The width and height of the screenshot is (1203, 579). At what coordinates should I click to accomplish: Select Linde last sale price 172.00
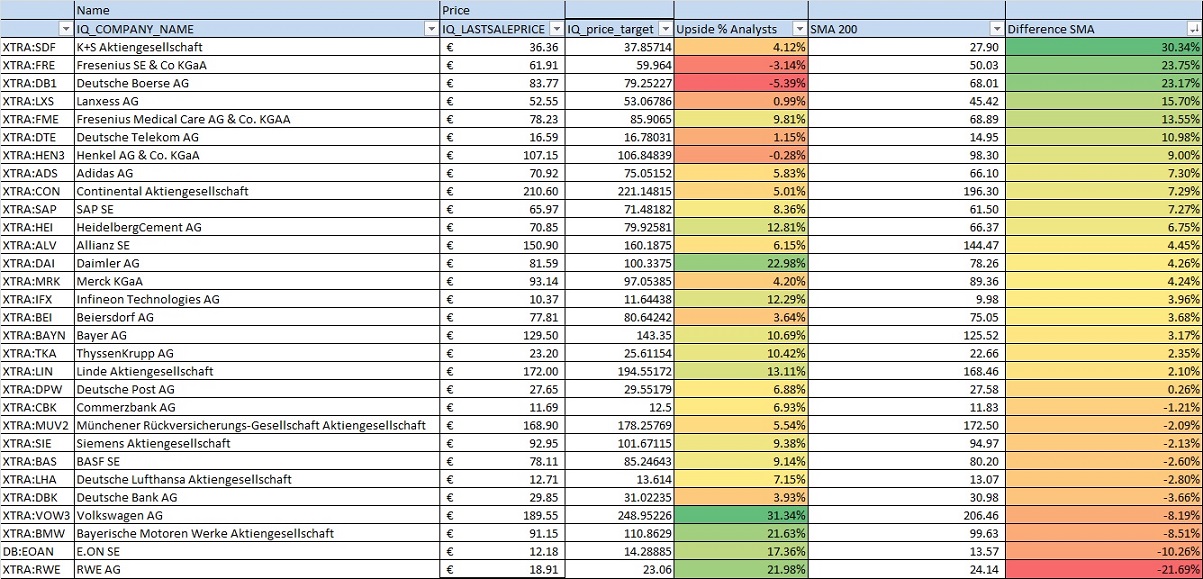tap(502, 371)
